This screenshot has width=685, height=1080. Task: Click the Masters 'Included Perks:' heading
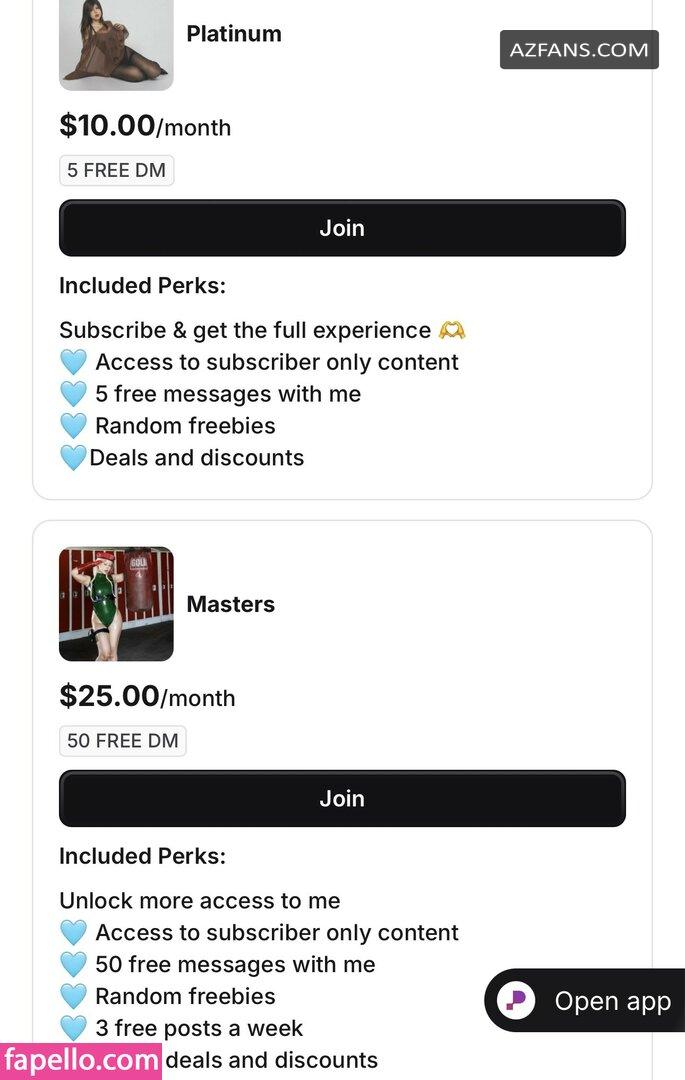click(142, 856)
